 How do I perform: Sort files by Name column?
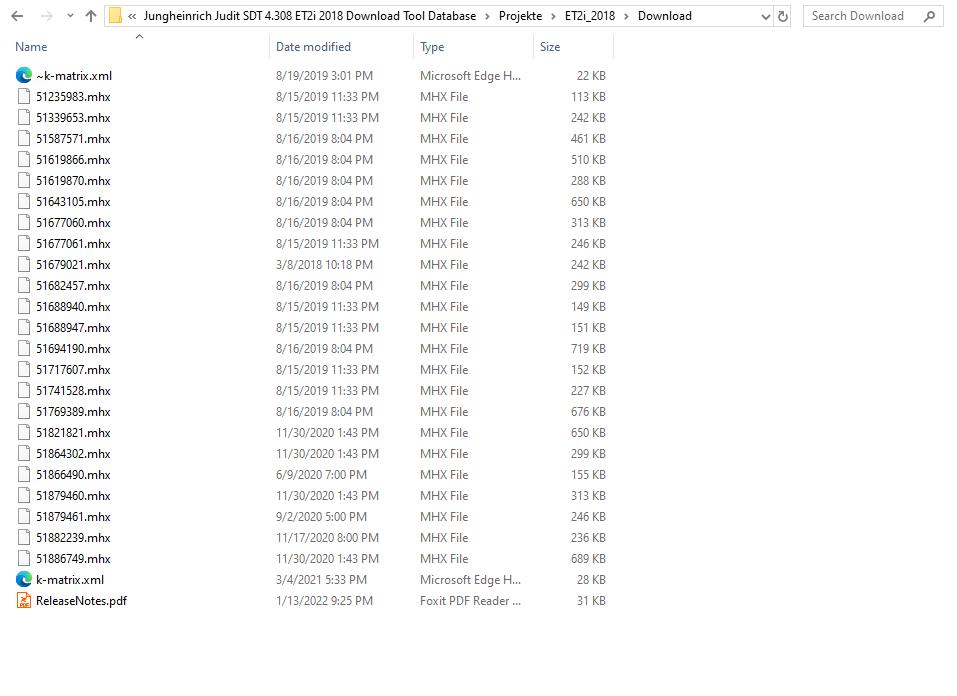[x=31, y=47]
